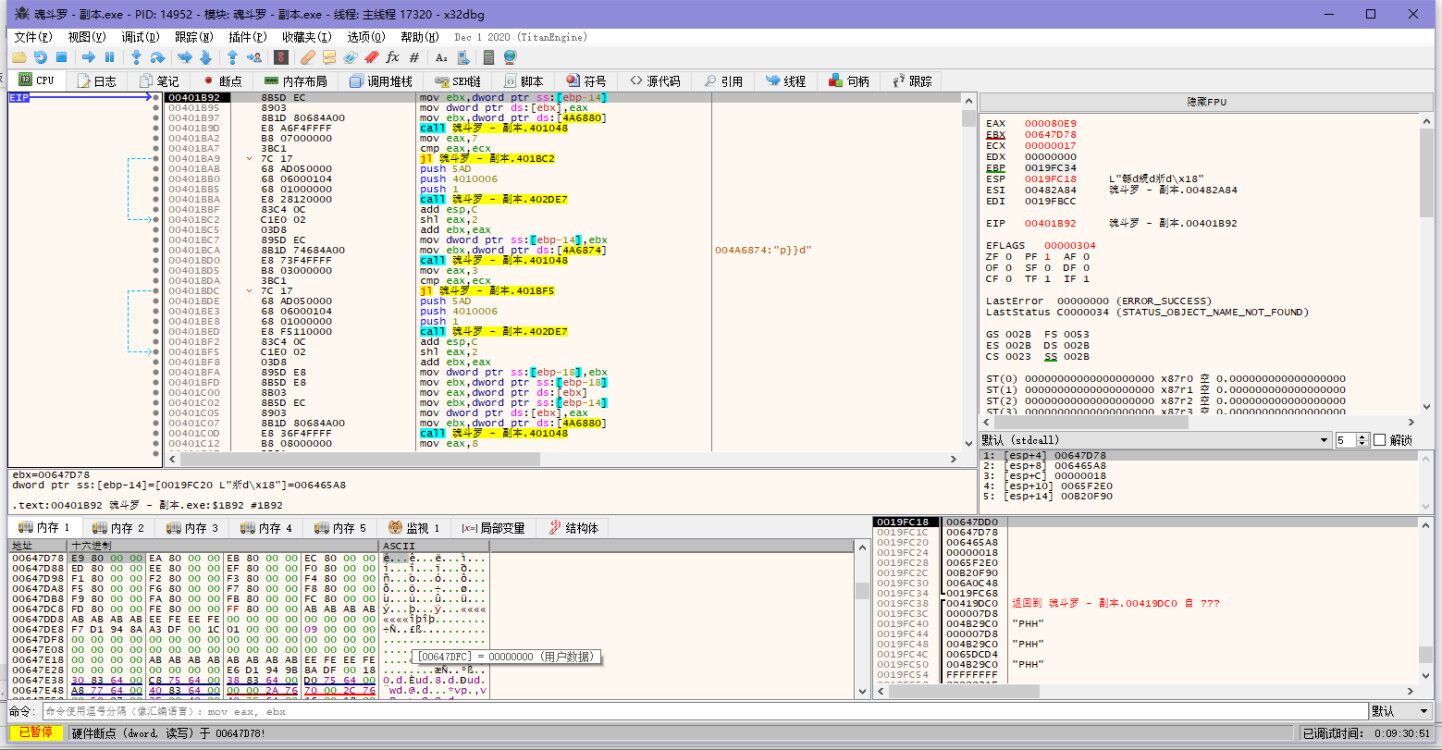Click the registers panel horizontal scrollbar

point(1198,423)
